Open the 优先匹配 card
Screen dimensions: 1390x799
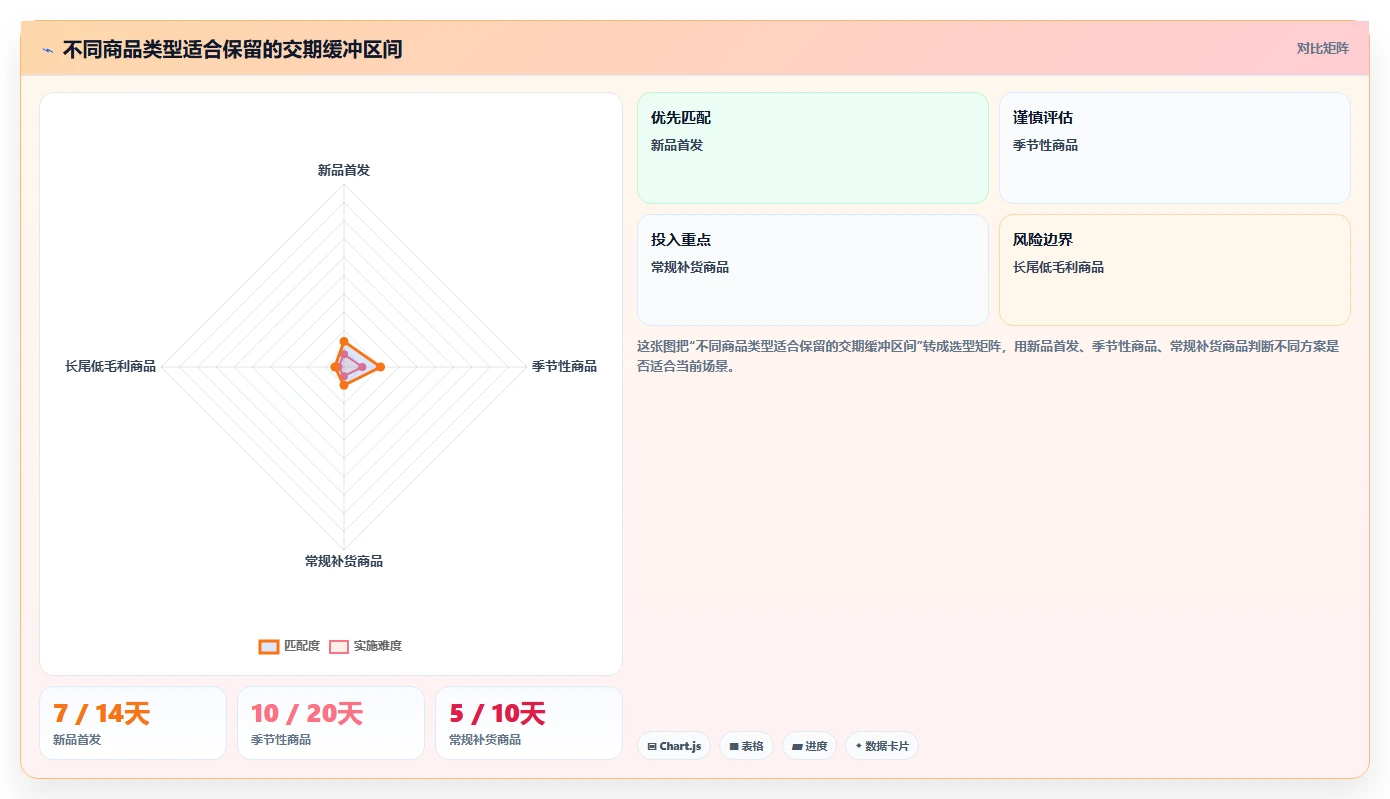tap(812, 148)
